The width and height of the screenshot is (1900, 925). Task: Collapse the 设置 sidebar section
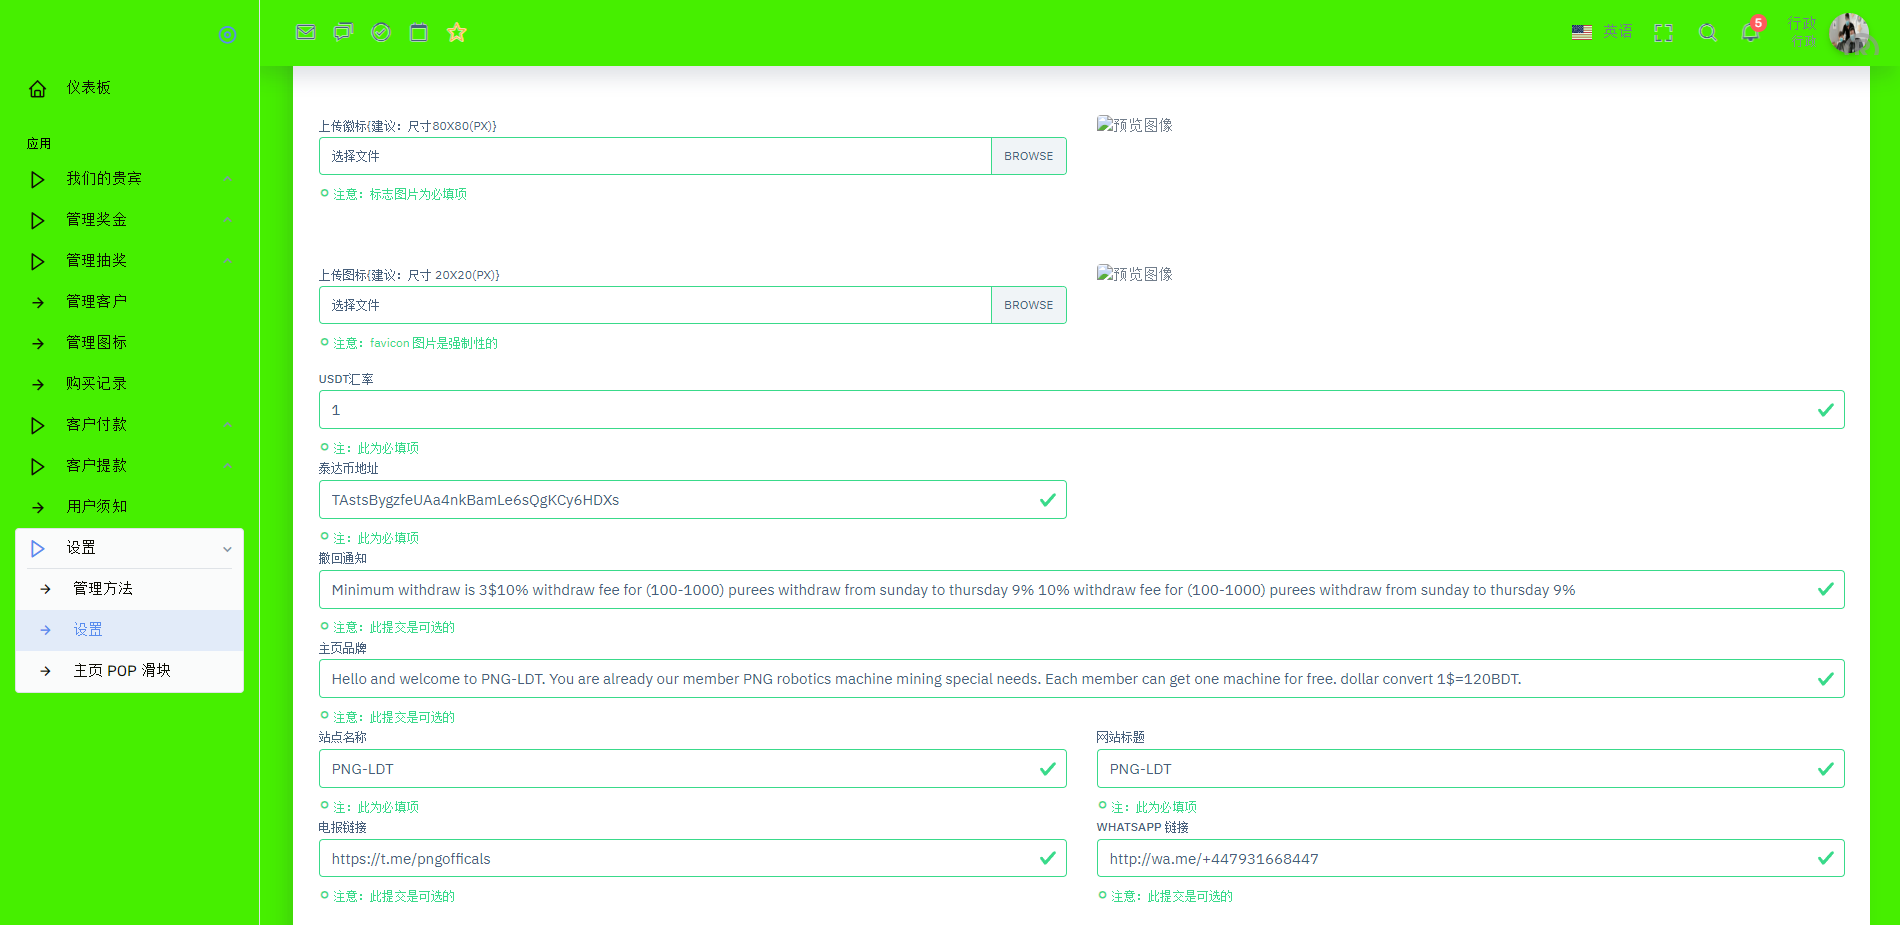pyautogui.click(x=129, y=548)
